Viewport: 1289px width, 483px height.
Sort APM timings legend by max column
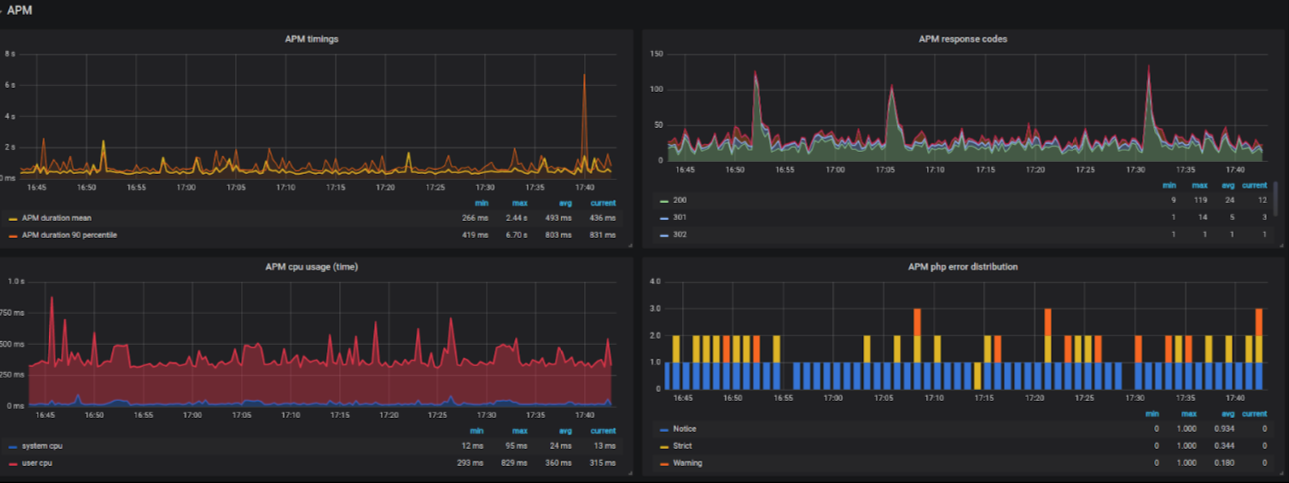click(x=520, y=203)
